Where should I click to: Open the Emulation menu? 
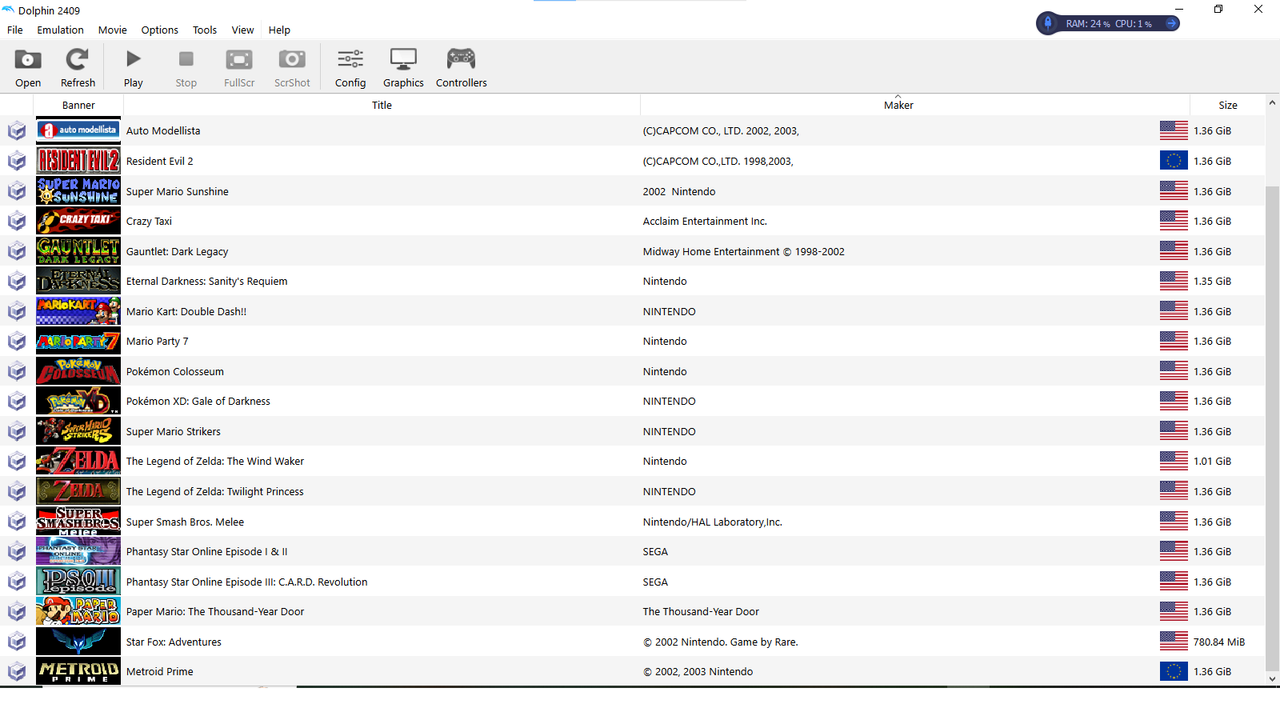[x=60, y=30]
